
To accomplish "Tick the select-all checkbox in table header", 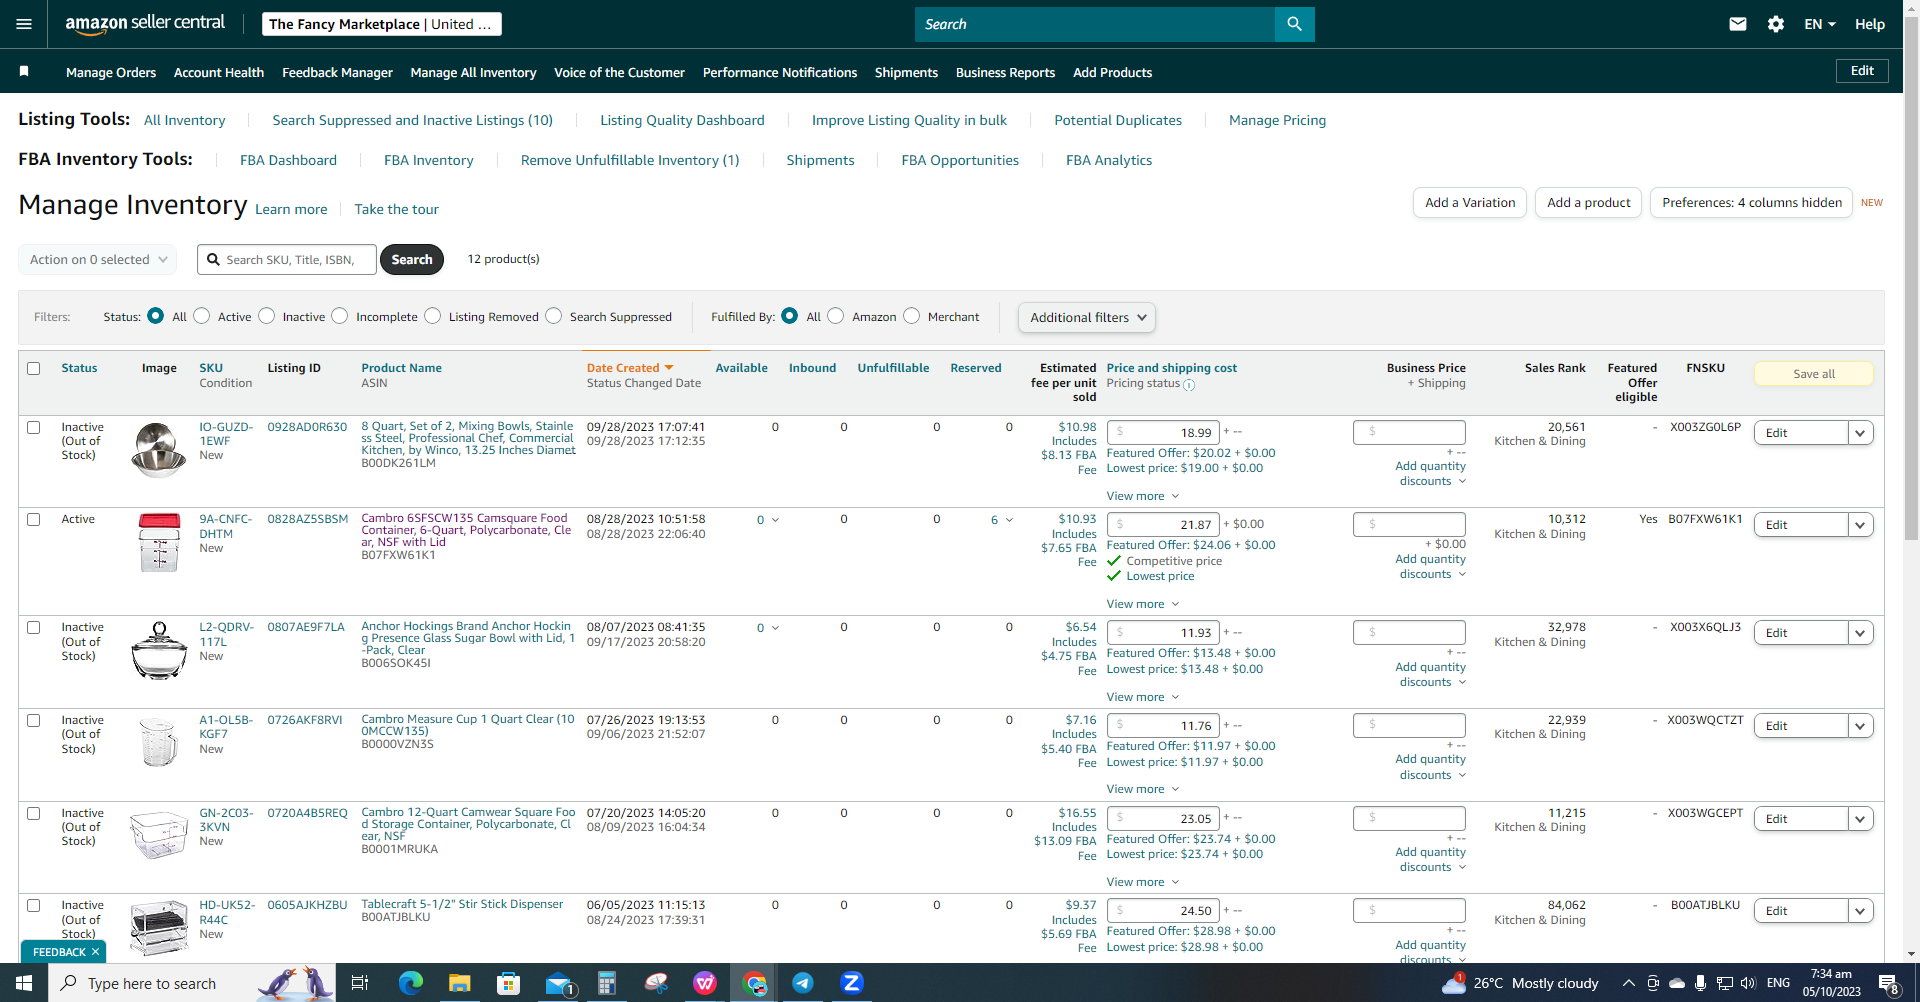I will [34, 368].
